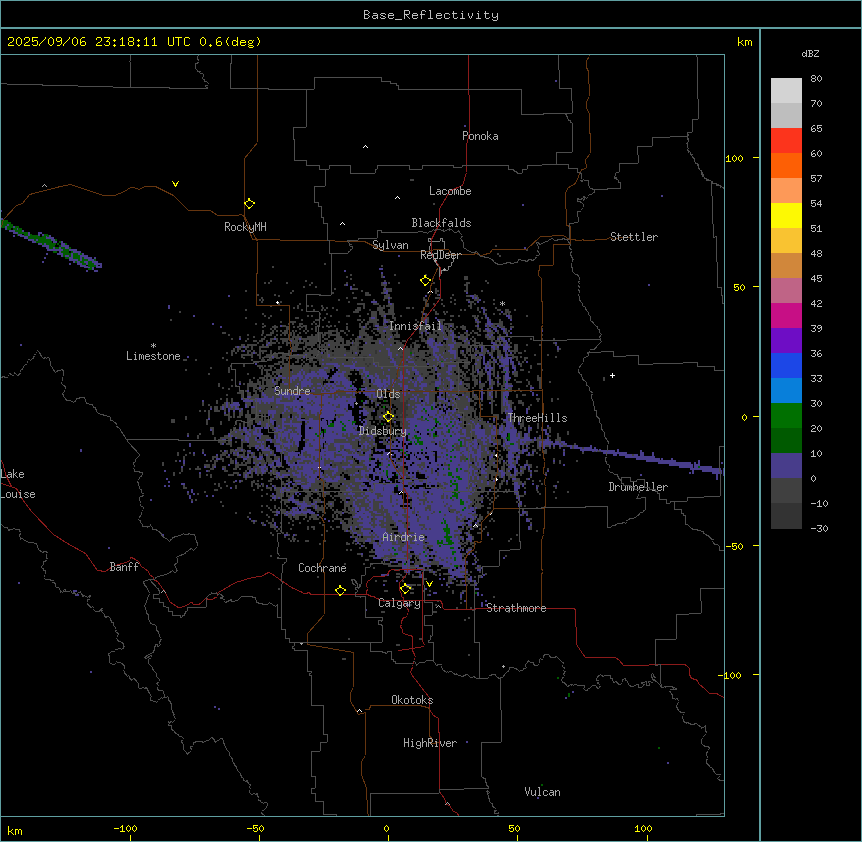Click the Didsbury label
862x842 pixels.
click(383, 431)
